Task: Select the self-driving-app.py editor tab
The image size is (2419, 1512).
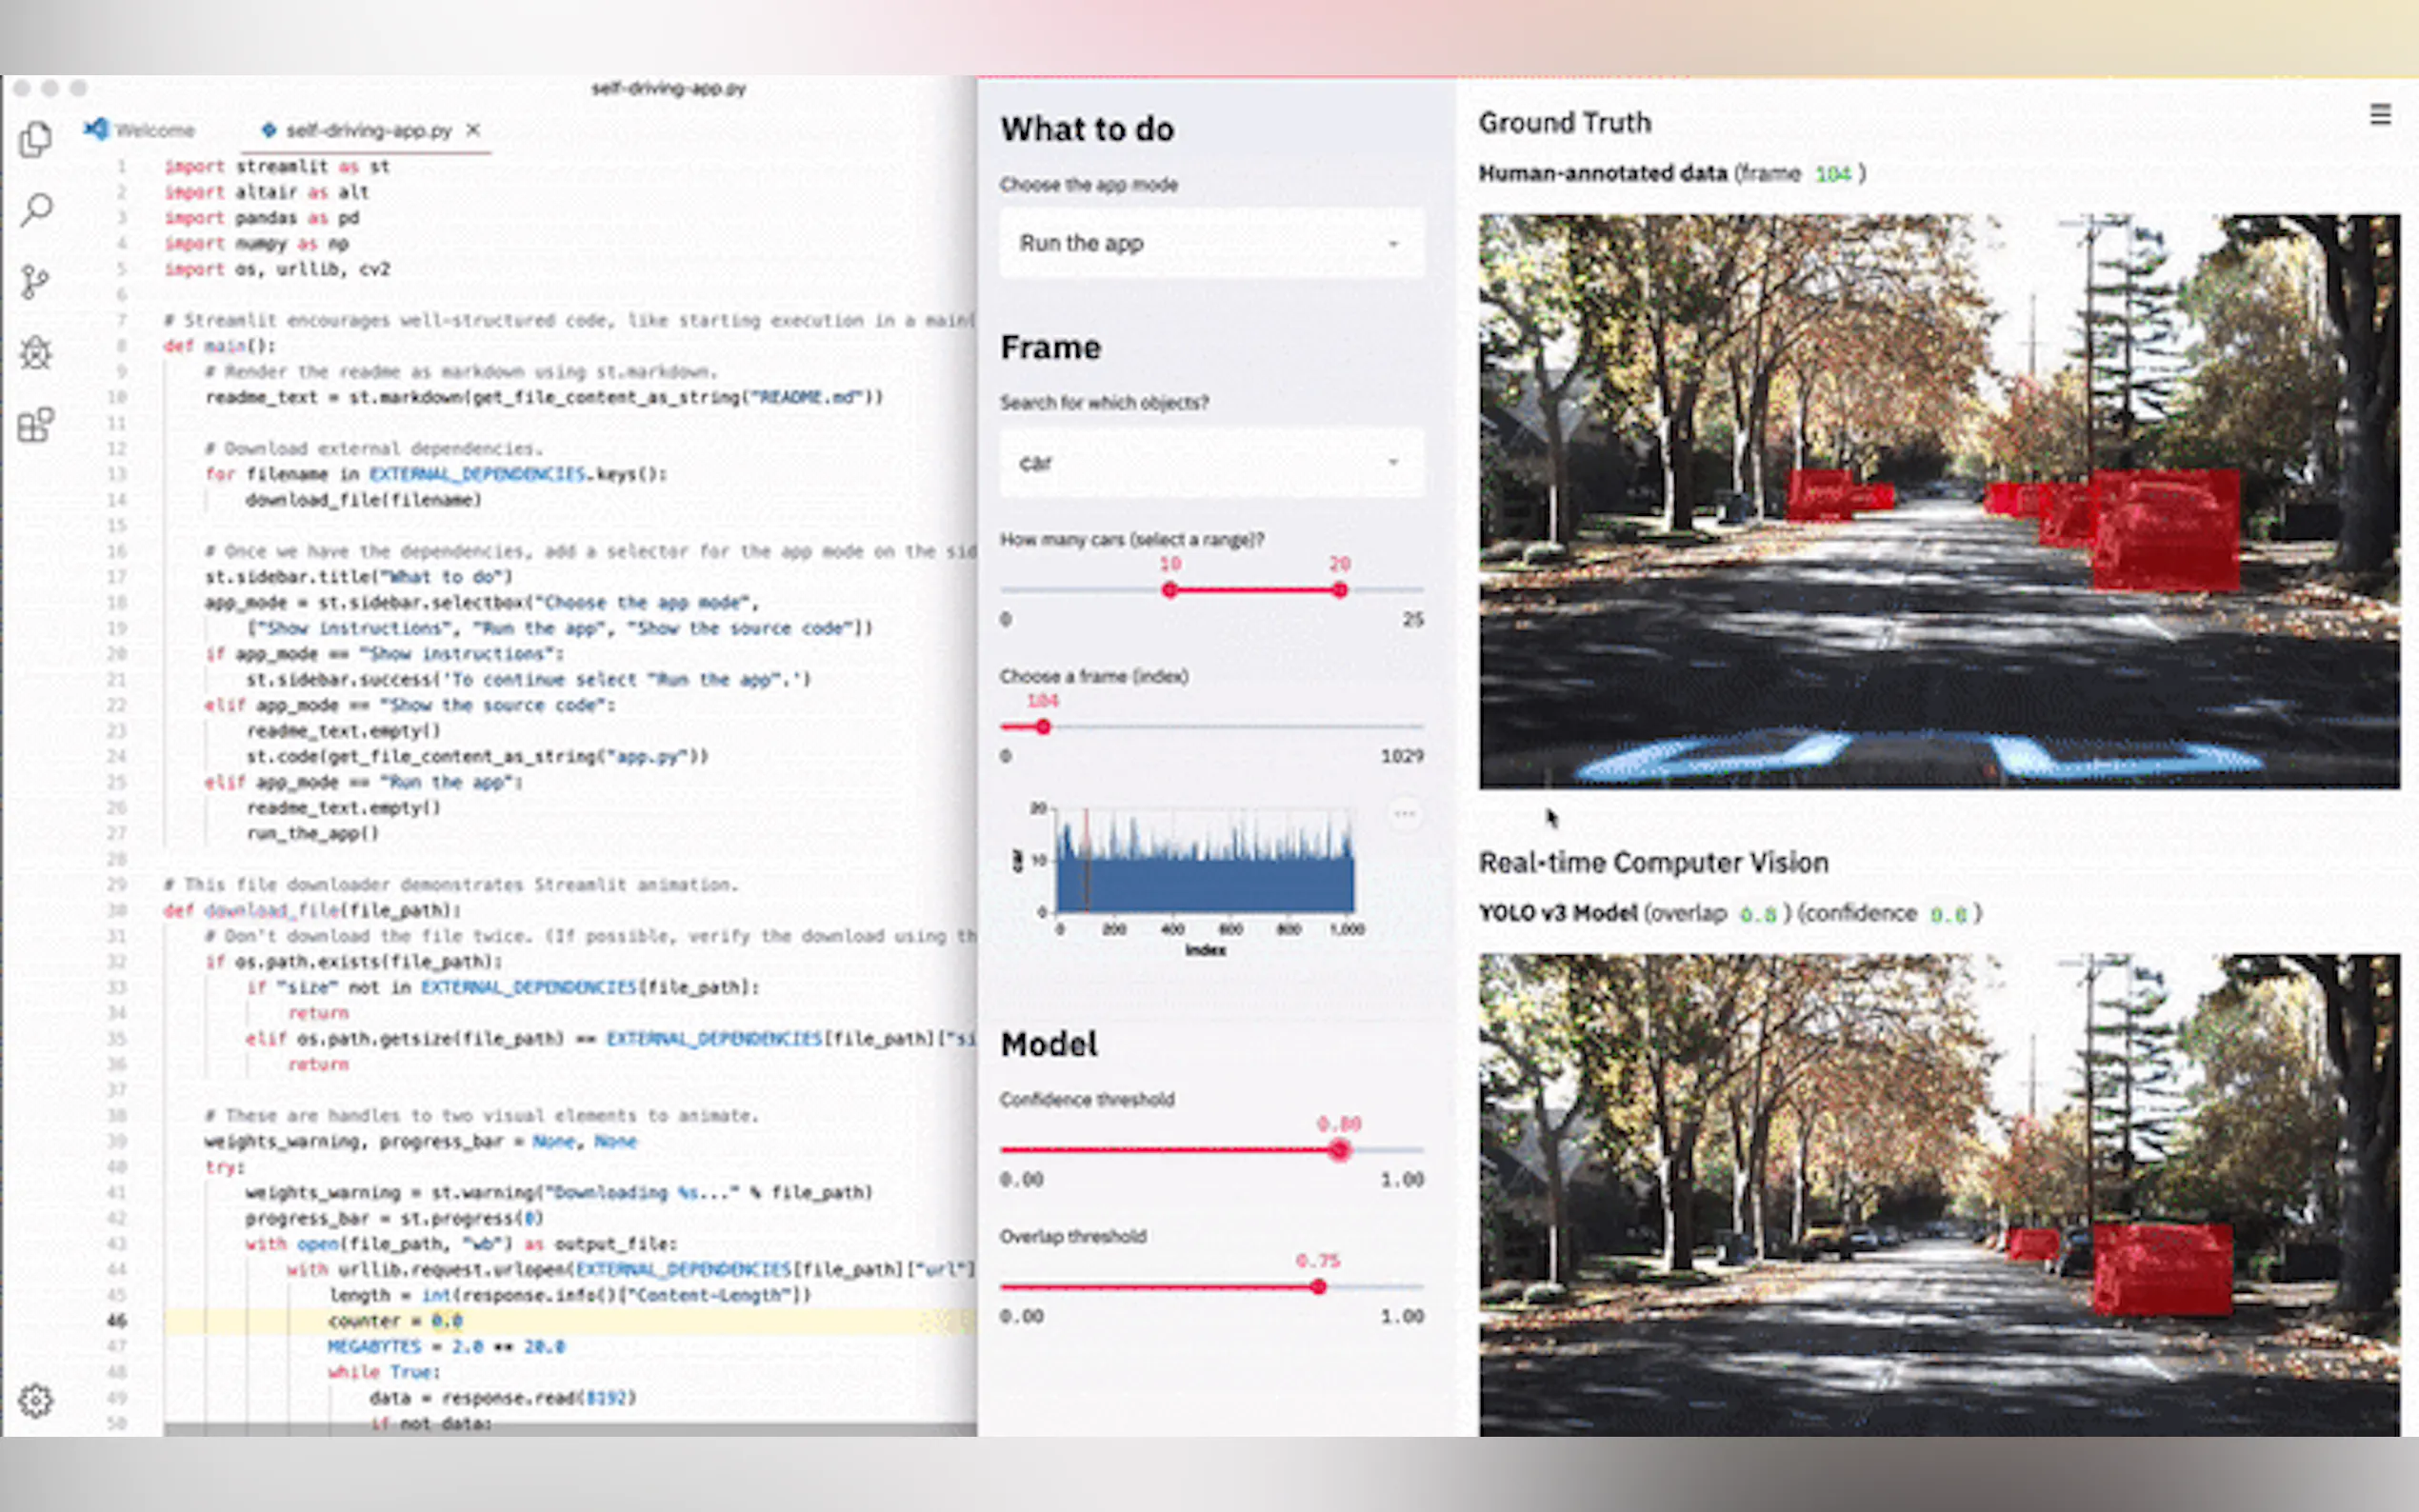Action: click(x=367, y=130)
